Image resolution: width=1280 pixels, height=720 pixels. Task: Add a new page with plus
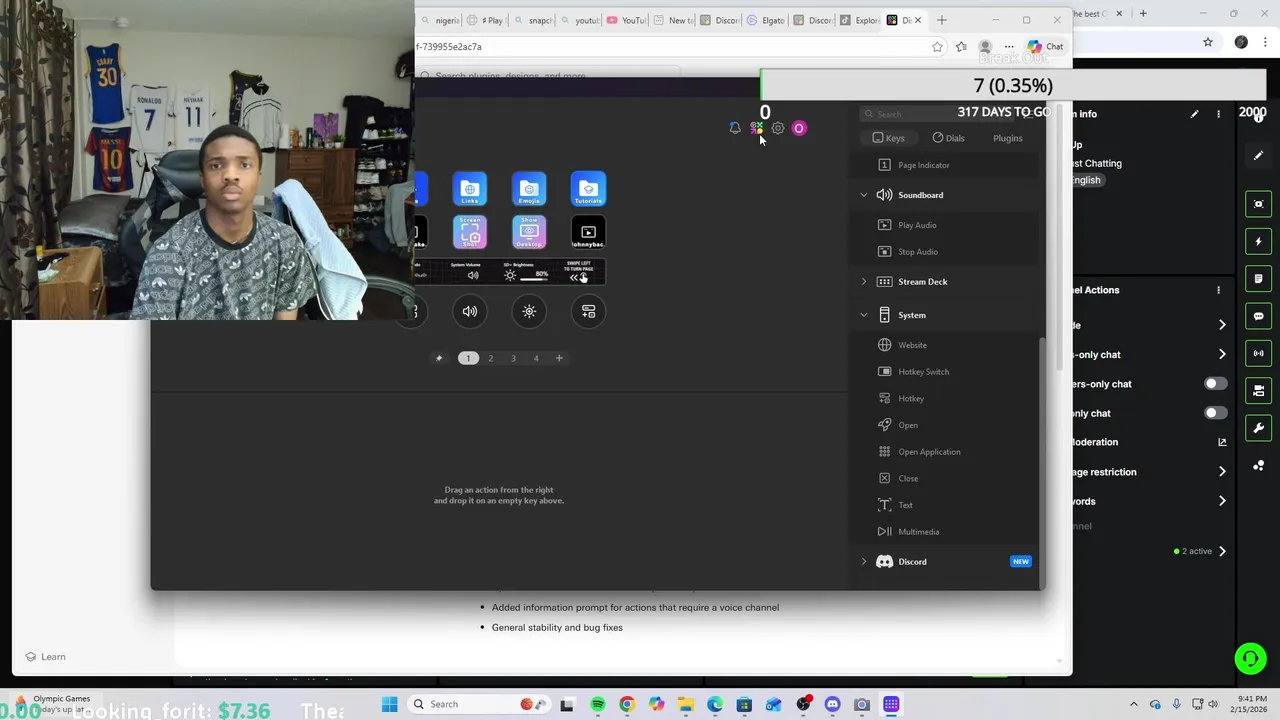coord(559,358)
